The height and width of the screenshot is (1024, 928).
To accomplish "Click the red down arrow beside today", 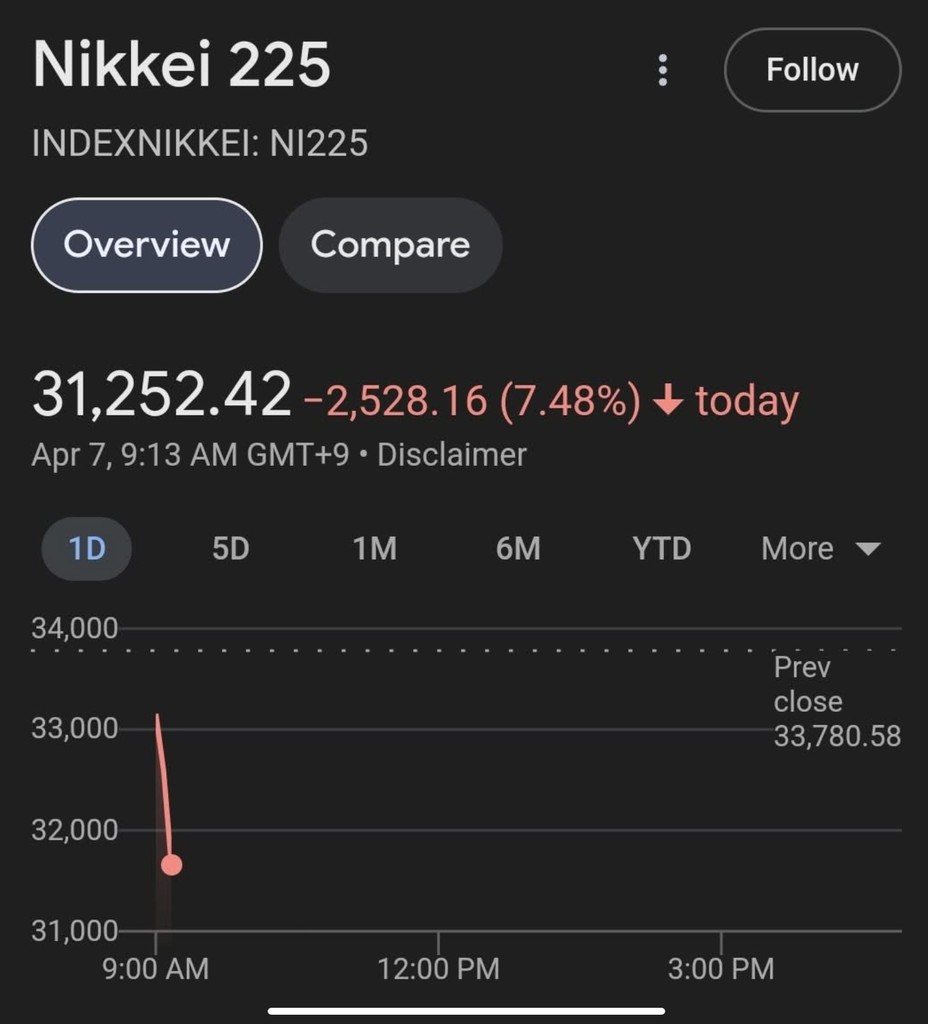I will click(667, 401).
